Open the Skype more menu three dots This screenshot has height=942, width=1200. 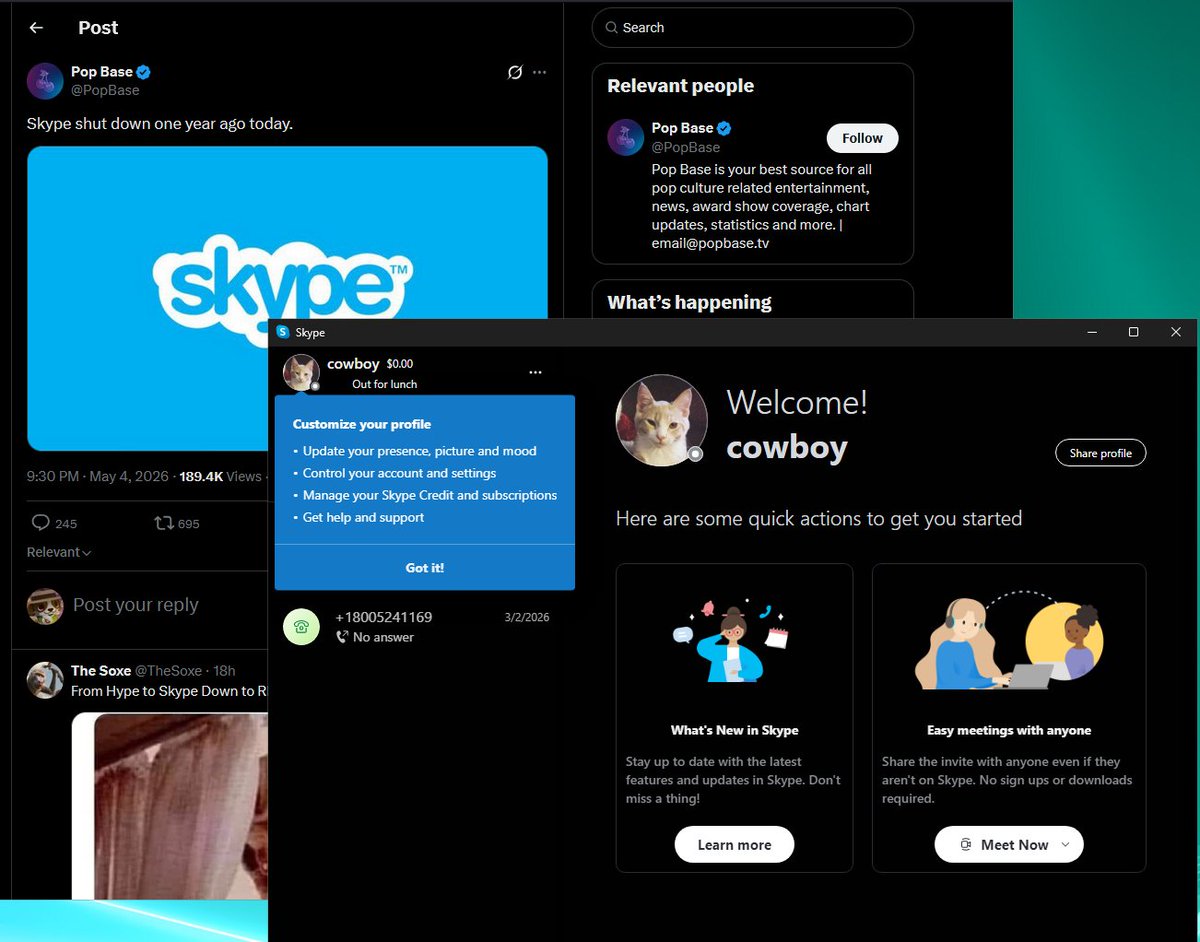(x=535, y=372)
